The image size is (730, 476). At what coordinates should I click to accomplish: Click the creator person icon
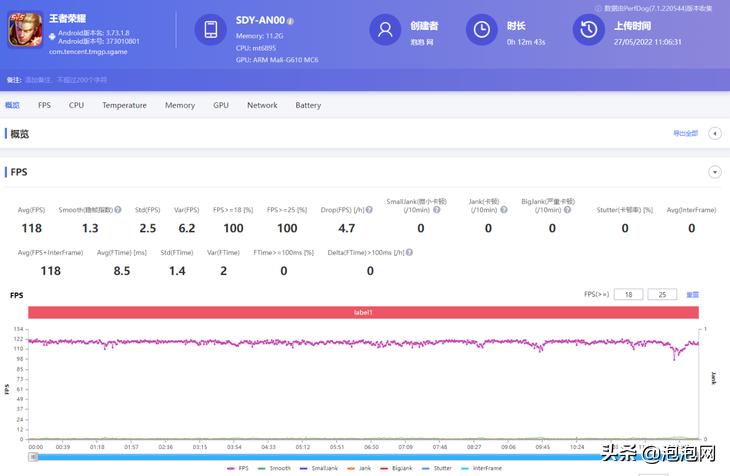point(384,30)
